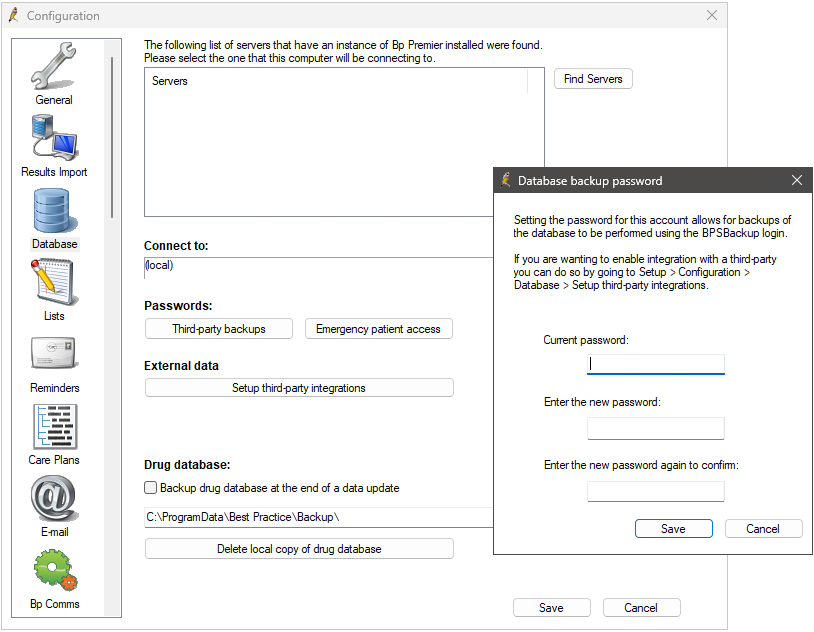The height and width of the screenshot is (632, 814).
Task: Select the Bp Comms label
Action: click(55, 604)
